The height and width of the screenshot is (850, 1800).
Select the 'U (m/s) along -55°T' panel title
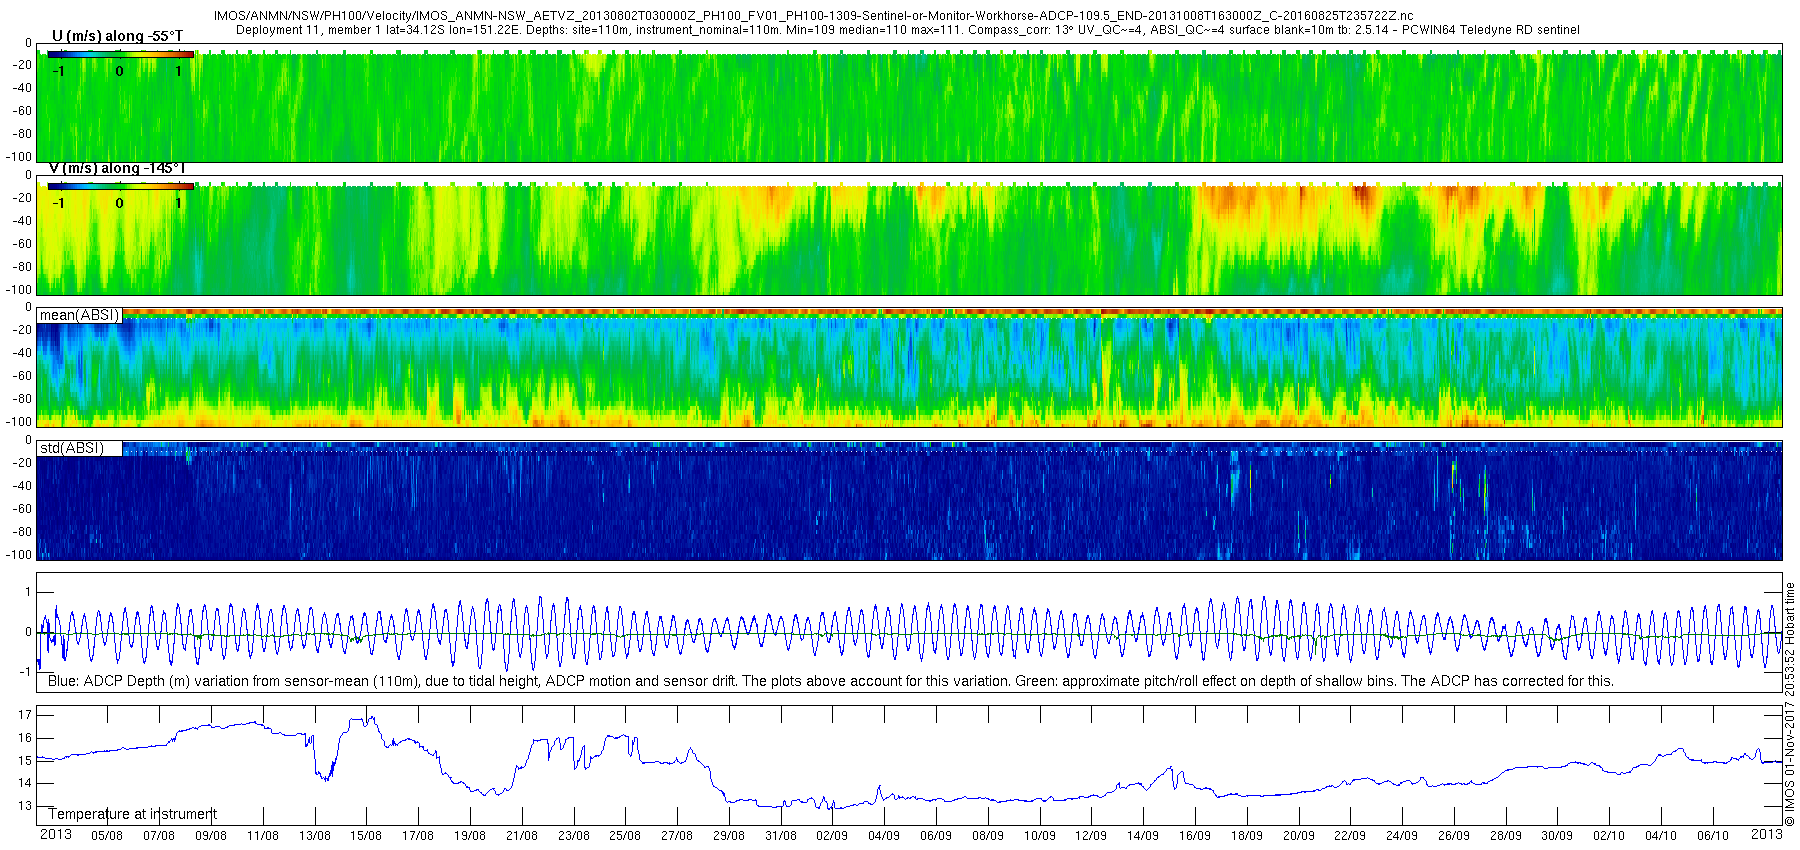[117, 36]
